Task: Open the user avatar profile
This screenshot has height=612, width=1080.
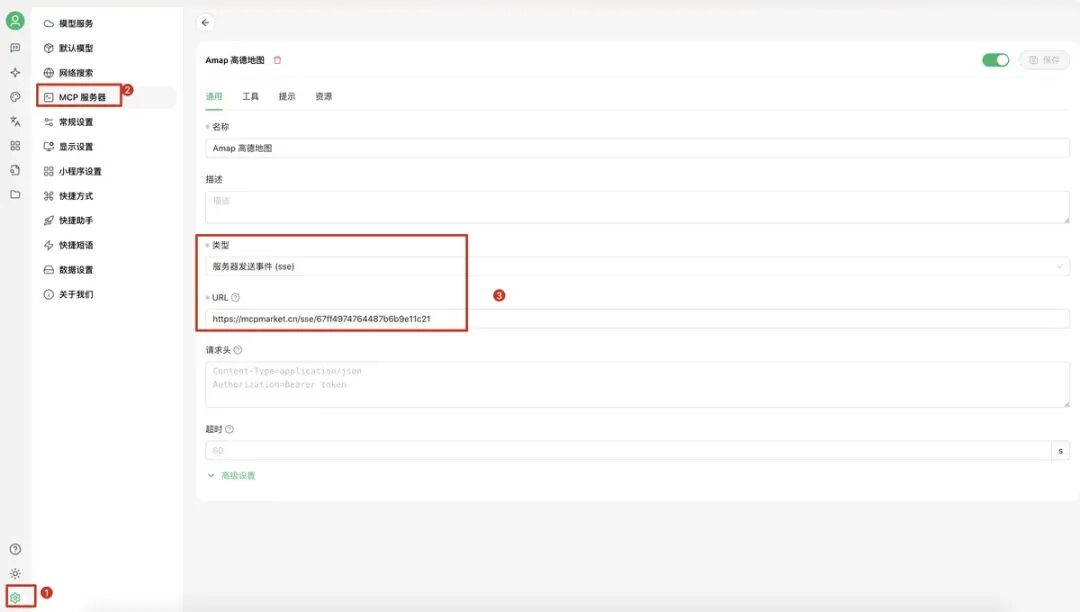Action: 15,21
